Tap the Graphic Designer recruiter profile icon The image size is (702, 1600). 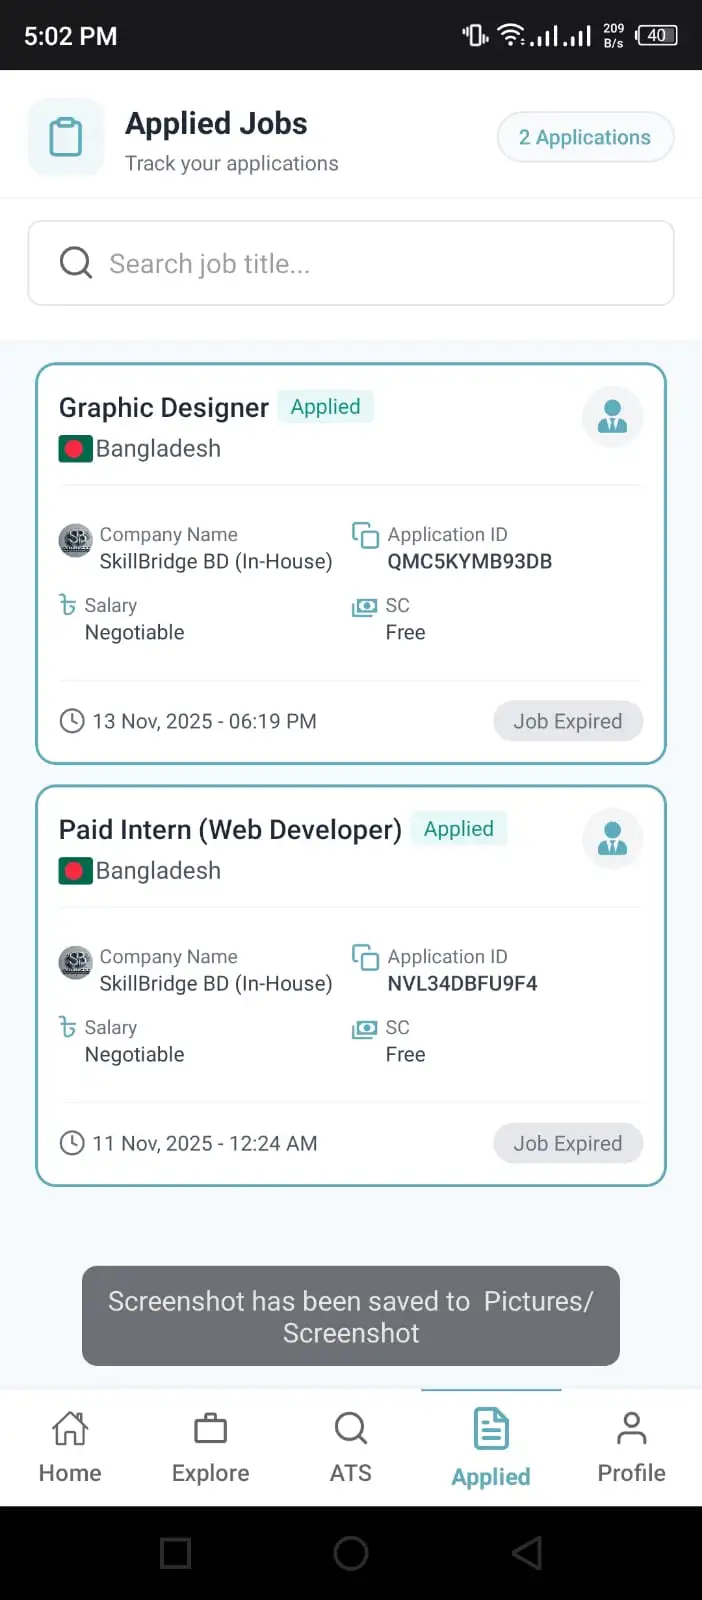pos(612,416)
